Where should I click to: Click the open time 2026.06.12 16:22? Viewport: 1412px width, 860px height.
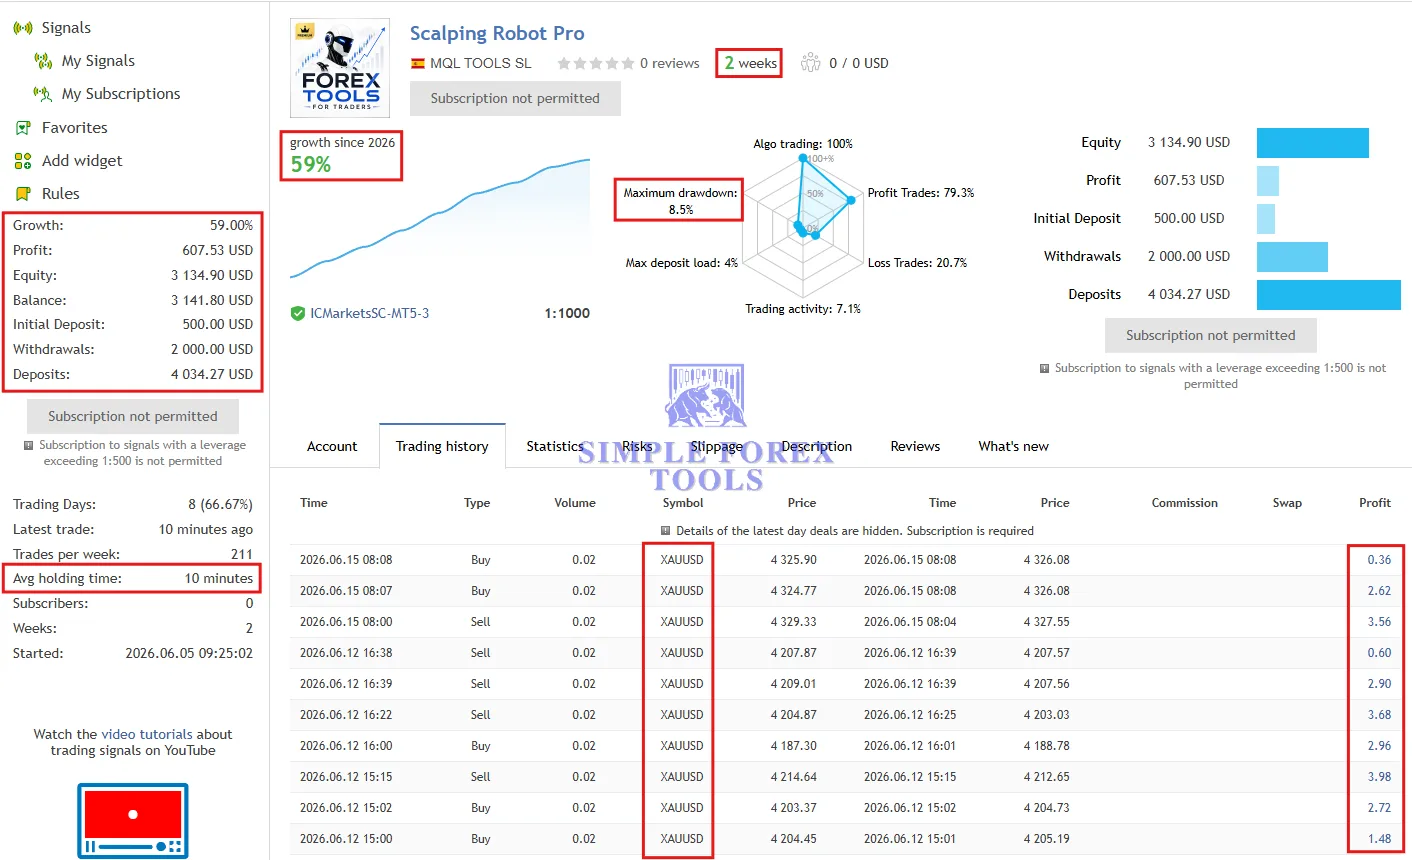tap(346, 715)
